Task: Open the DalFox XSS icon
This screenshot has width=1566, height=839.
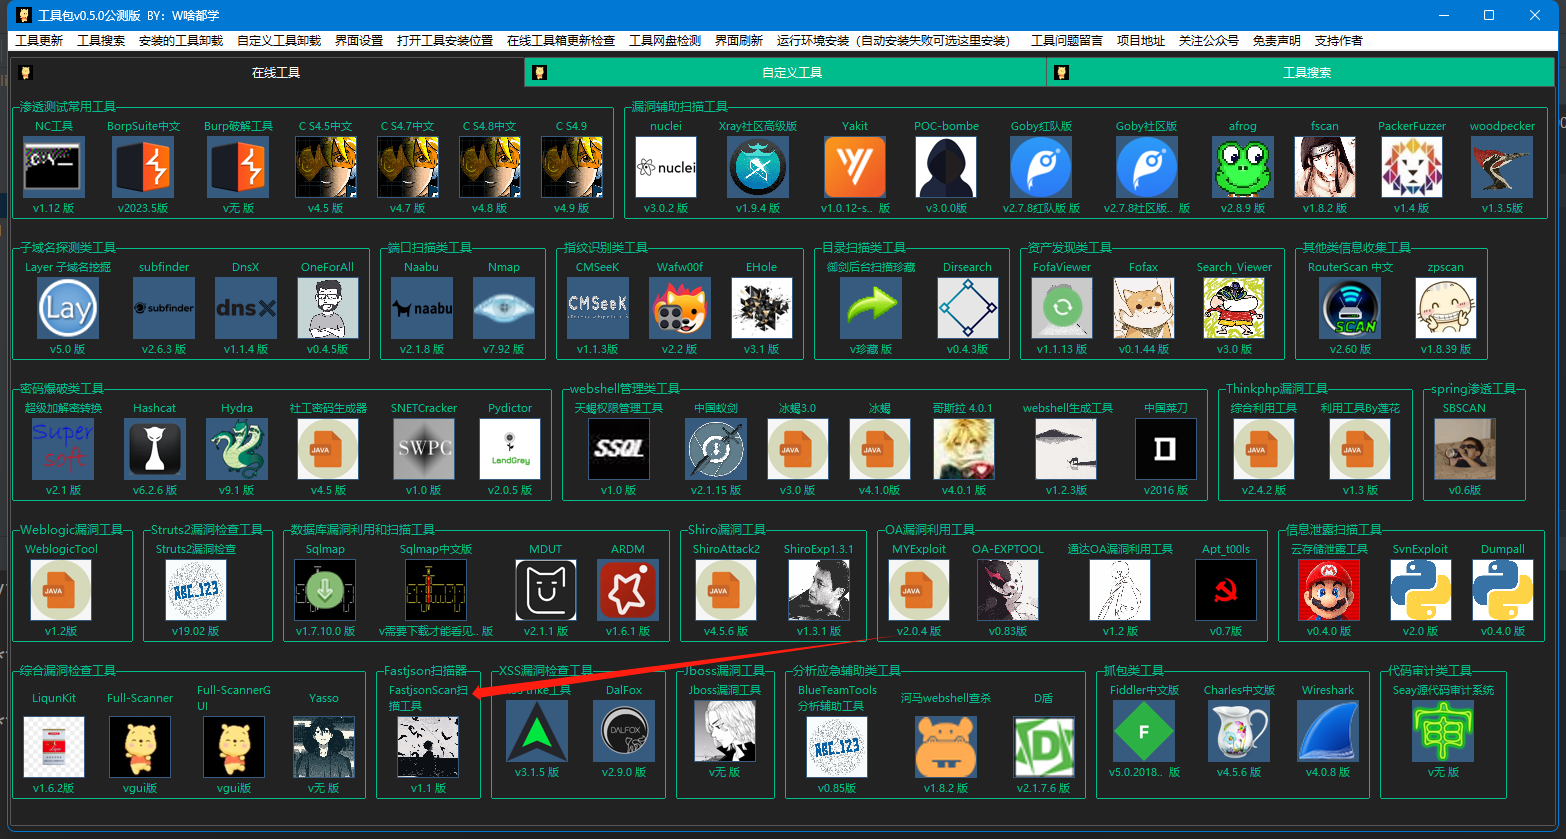Action: pyautogui.click(x=624, y=731)
